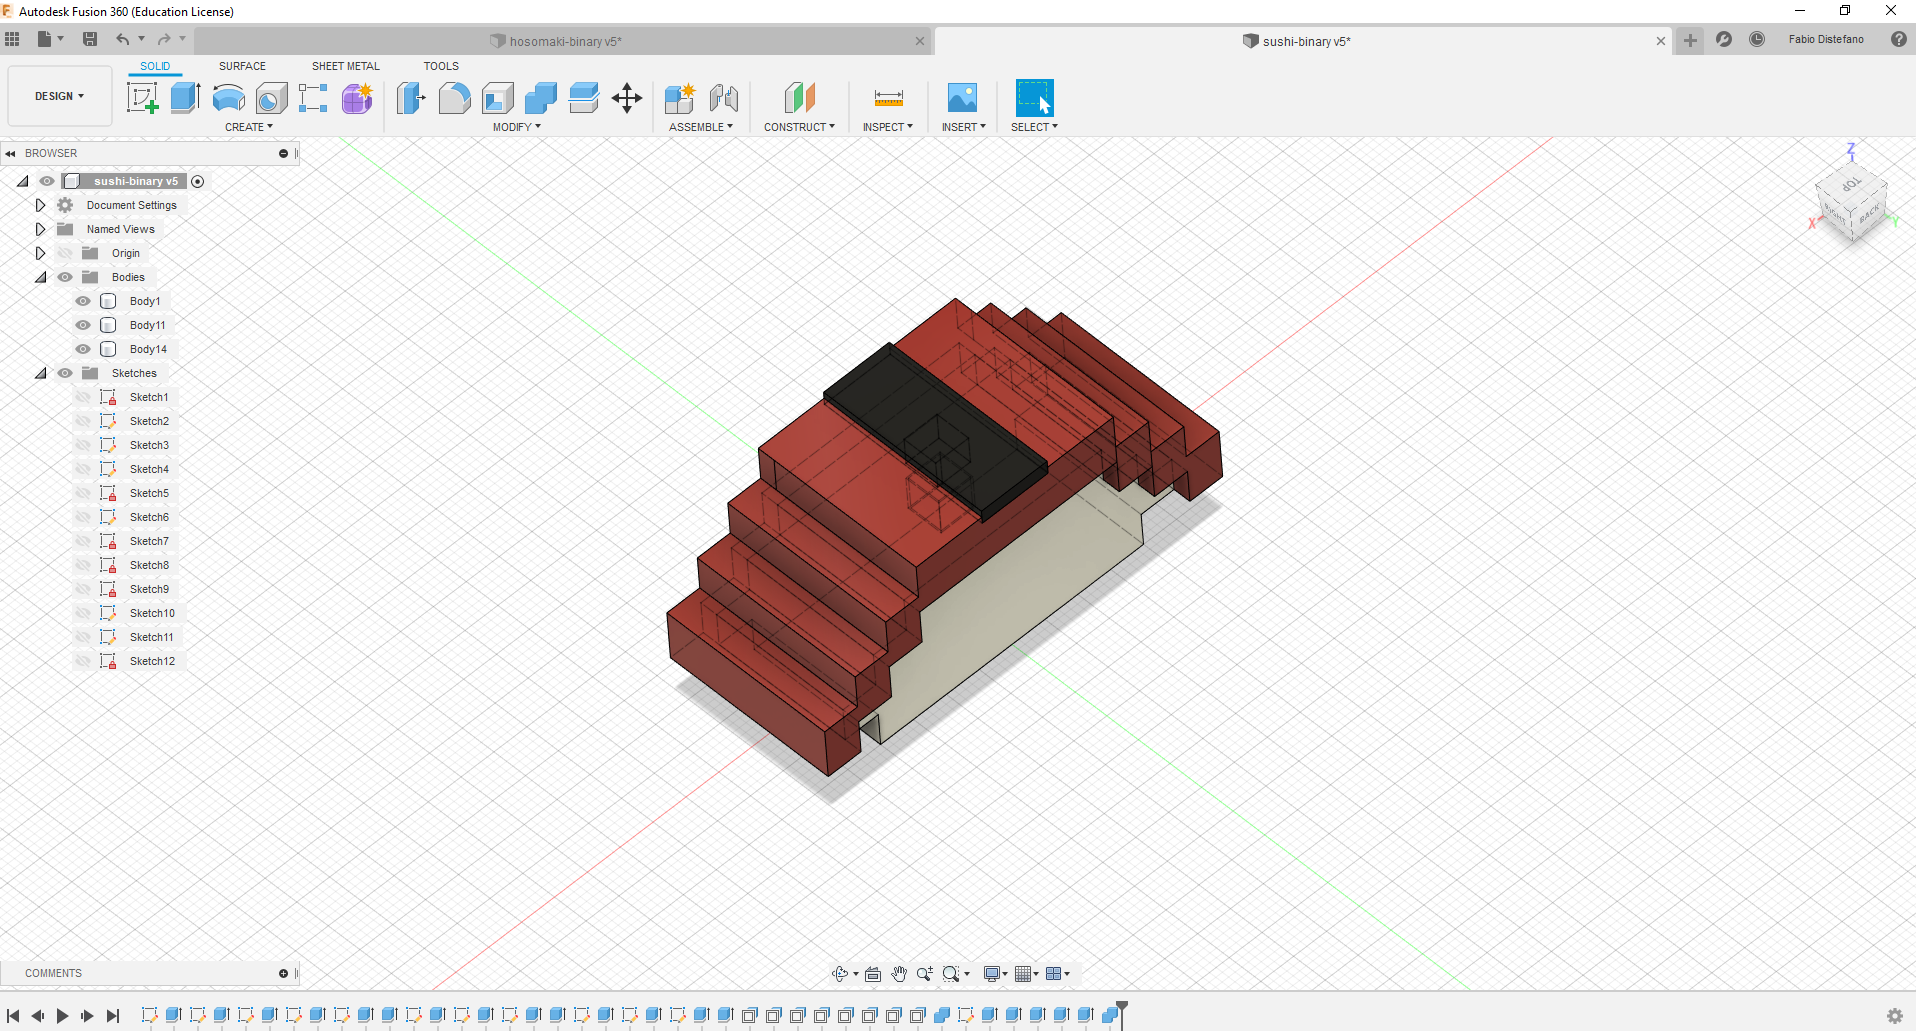Show Sketch1 via its eye icon
Image resolution: width=1916 pixels, height=1031 pixels.
(83, 397)
